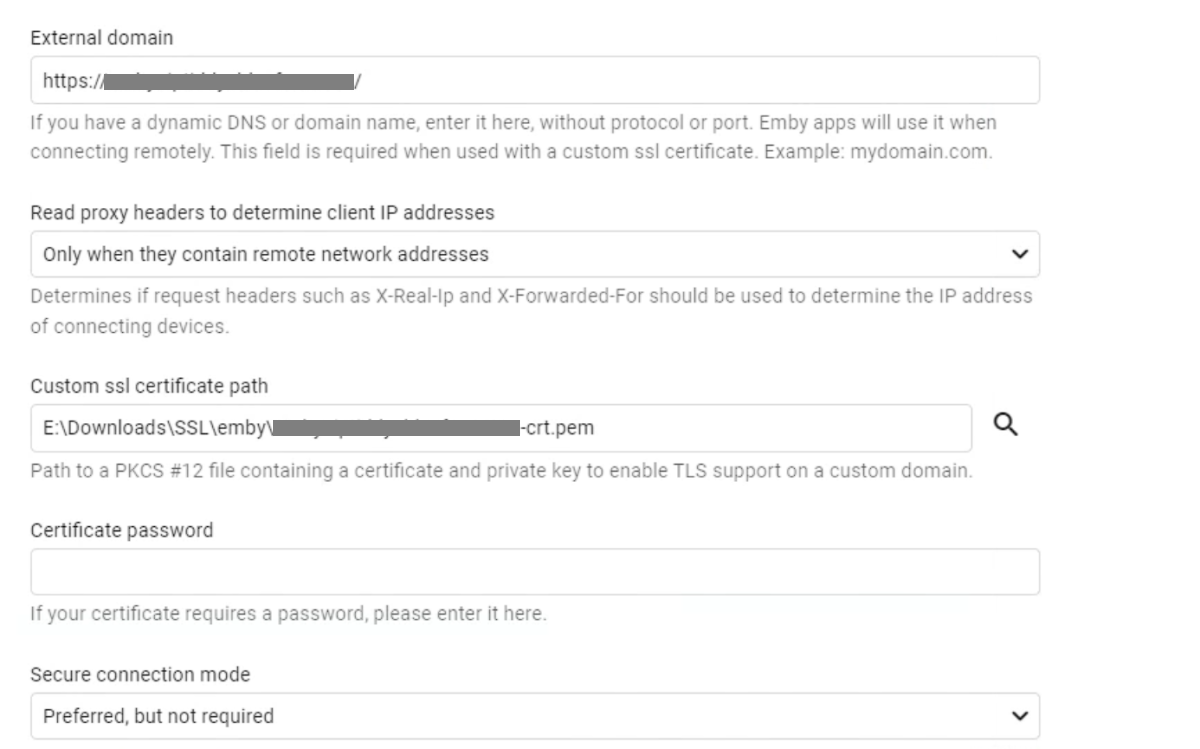Click the '-crt.pem' ending of the certificate path

[557, 429]
